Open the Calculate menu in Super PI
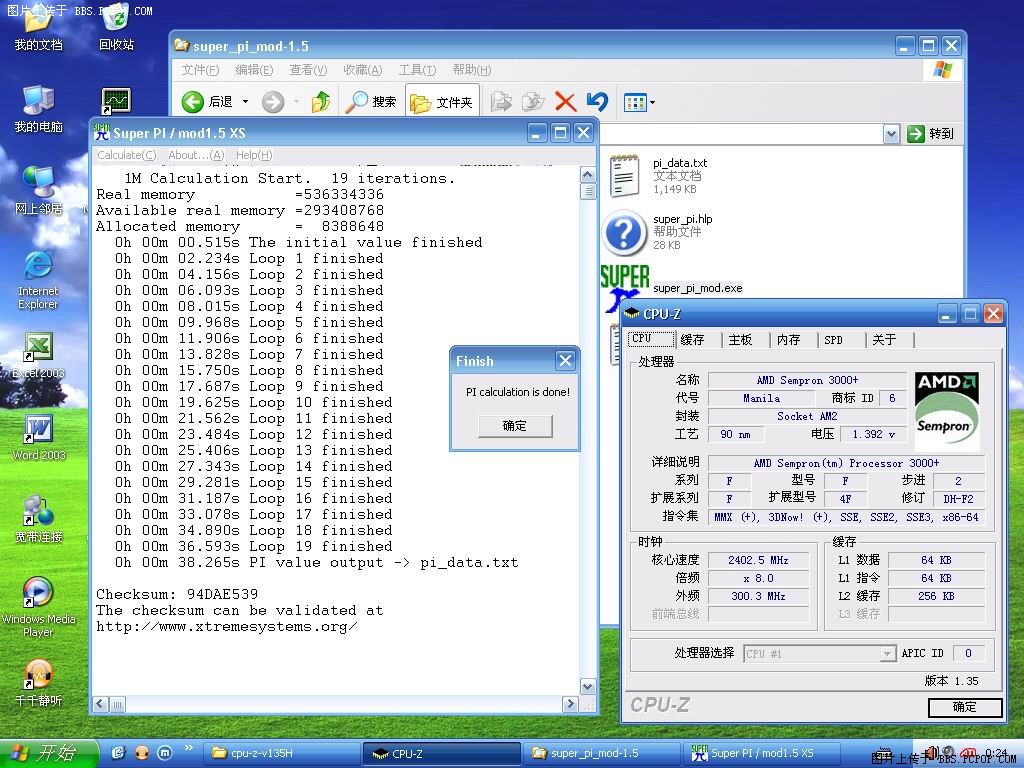 [x=127, y=155]
